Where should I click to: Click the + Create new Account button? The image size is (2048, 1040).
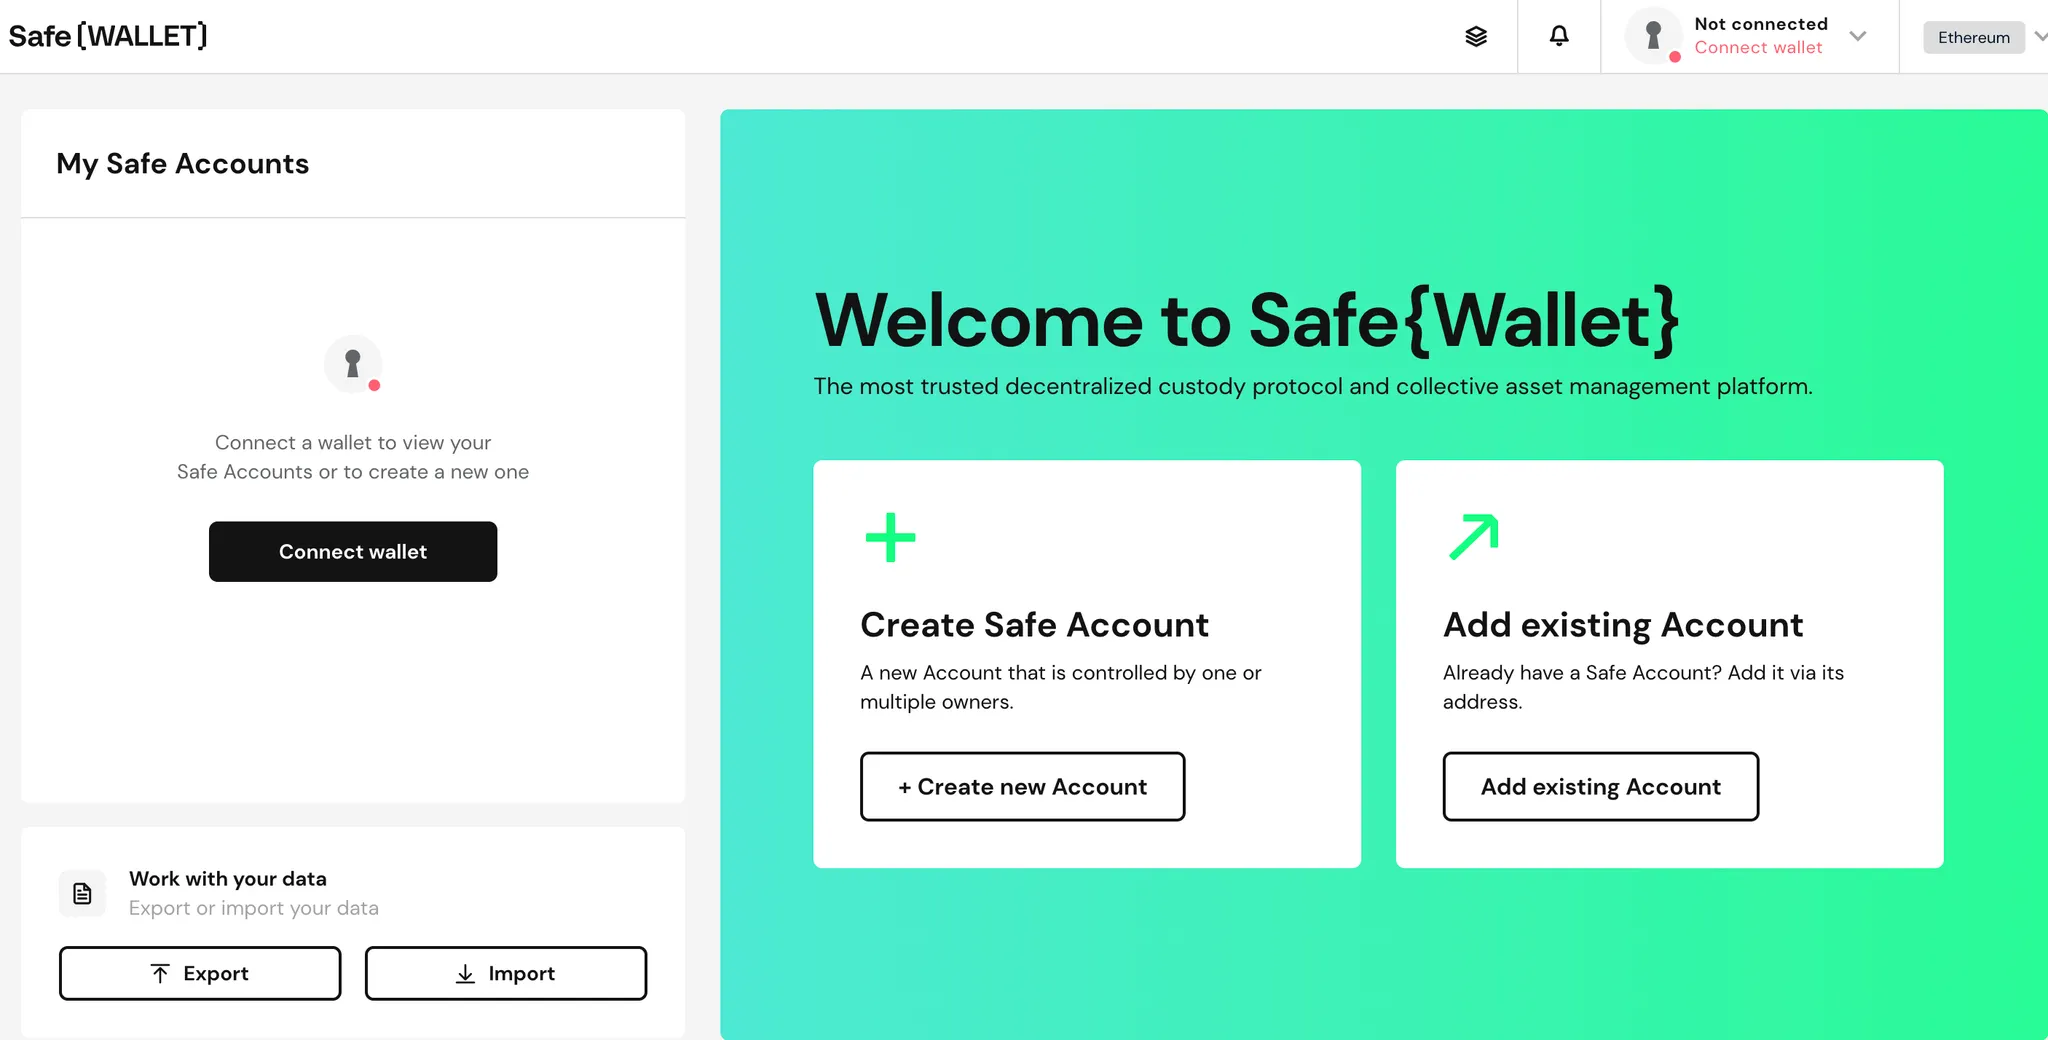[x=1022, y=787]
